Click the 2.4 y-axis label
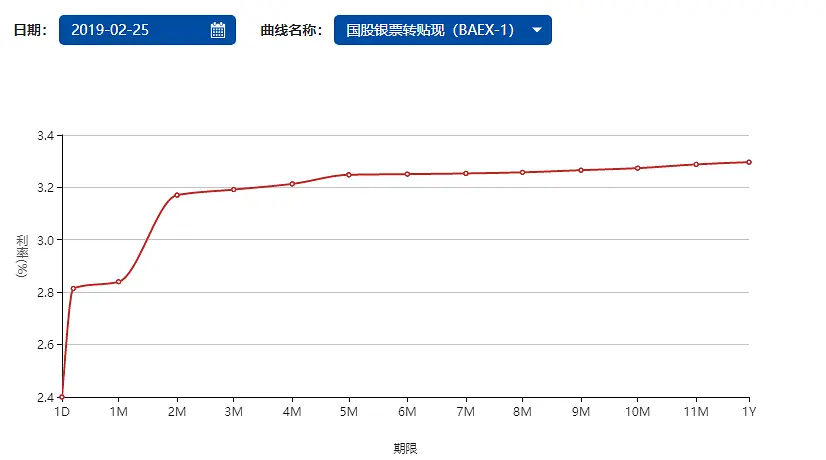This screenshot has height=460, width=826. 45,397
